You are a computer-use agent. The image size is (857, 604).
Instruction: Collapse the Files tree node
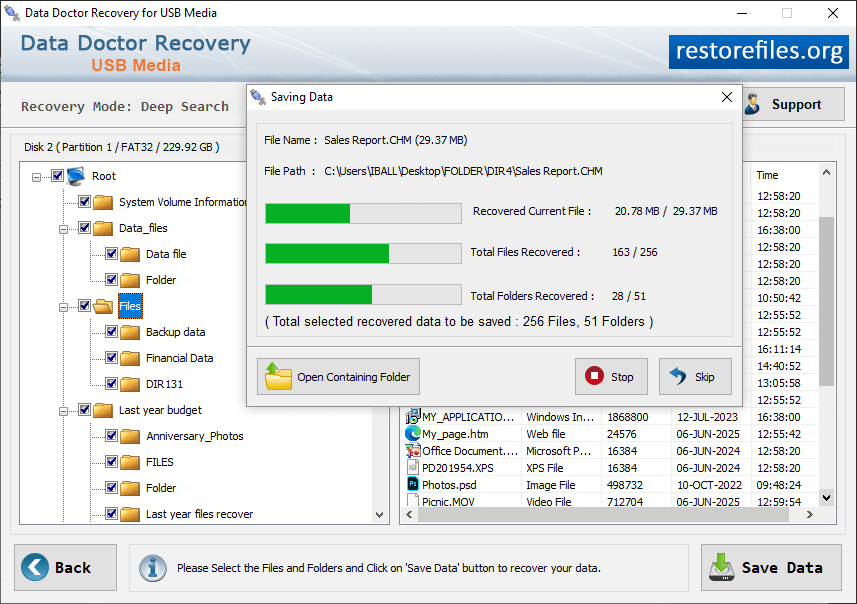pyautogui.click(x=63, y=307)
